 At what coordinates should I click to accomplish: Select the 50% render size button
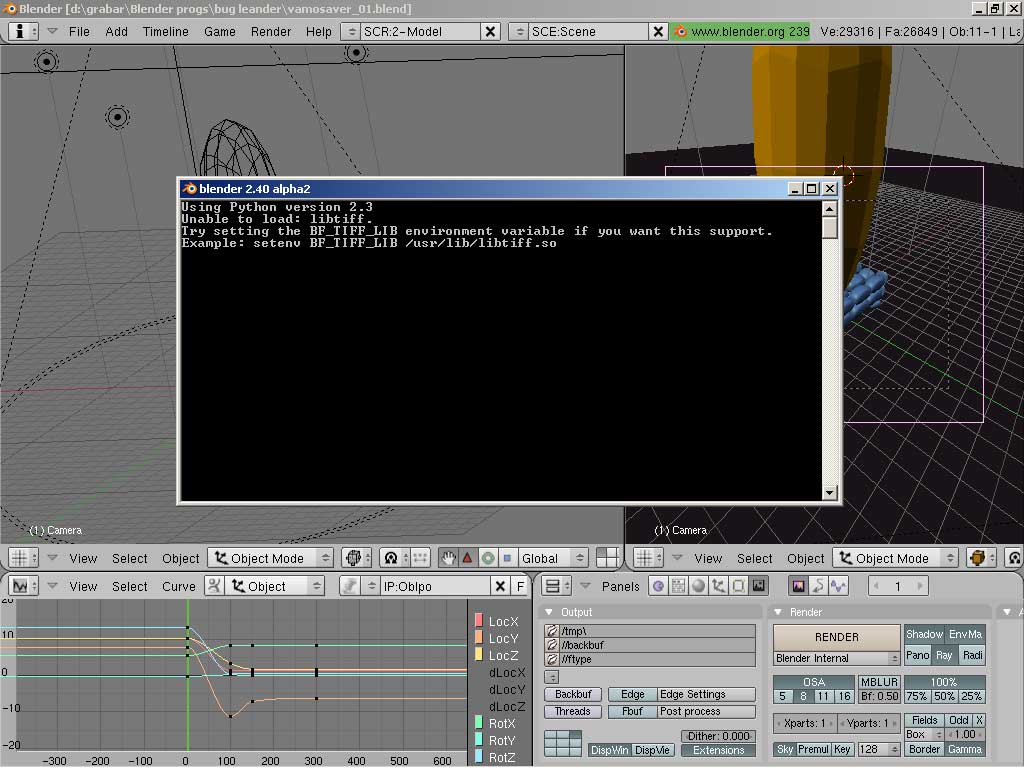coord(944,697)
